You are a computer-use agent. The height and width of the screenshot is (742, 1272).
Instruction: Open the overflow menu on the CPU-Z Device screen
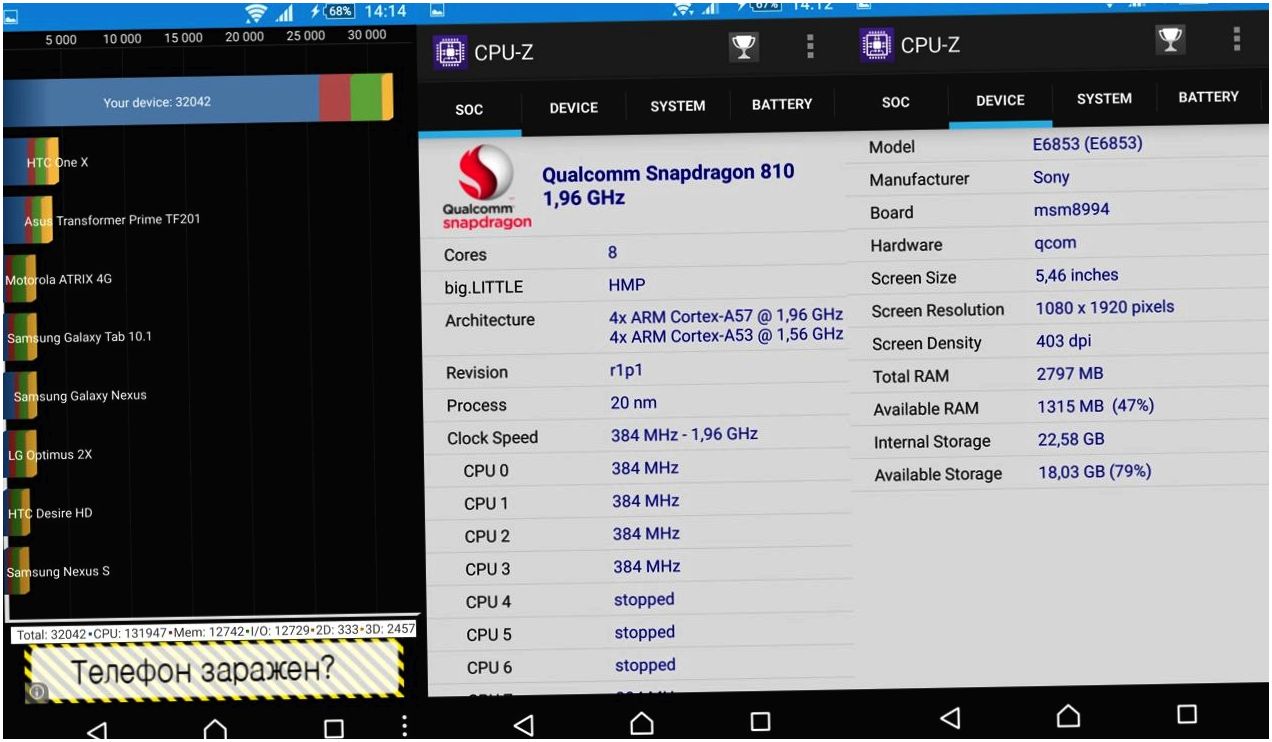[1237, 39]
